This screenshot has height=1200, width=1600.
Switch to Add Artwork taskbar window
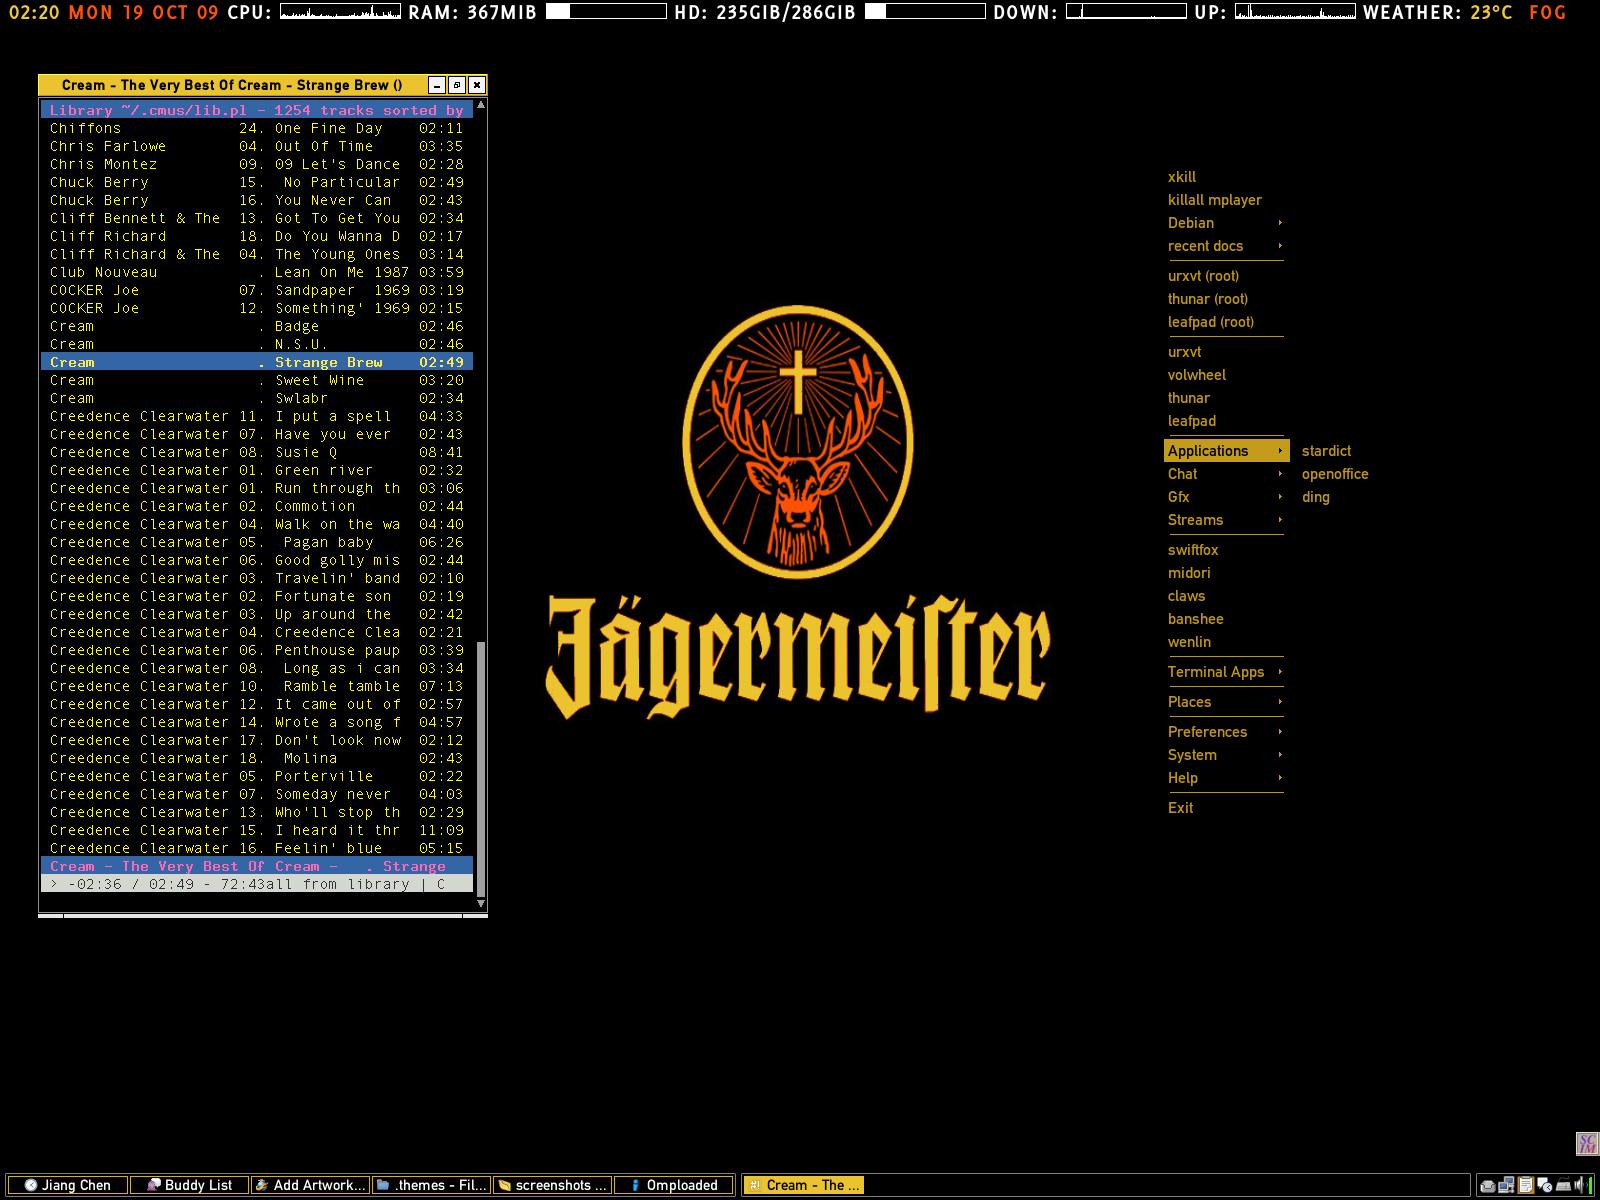[310, 1185]
